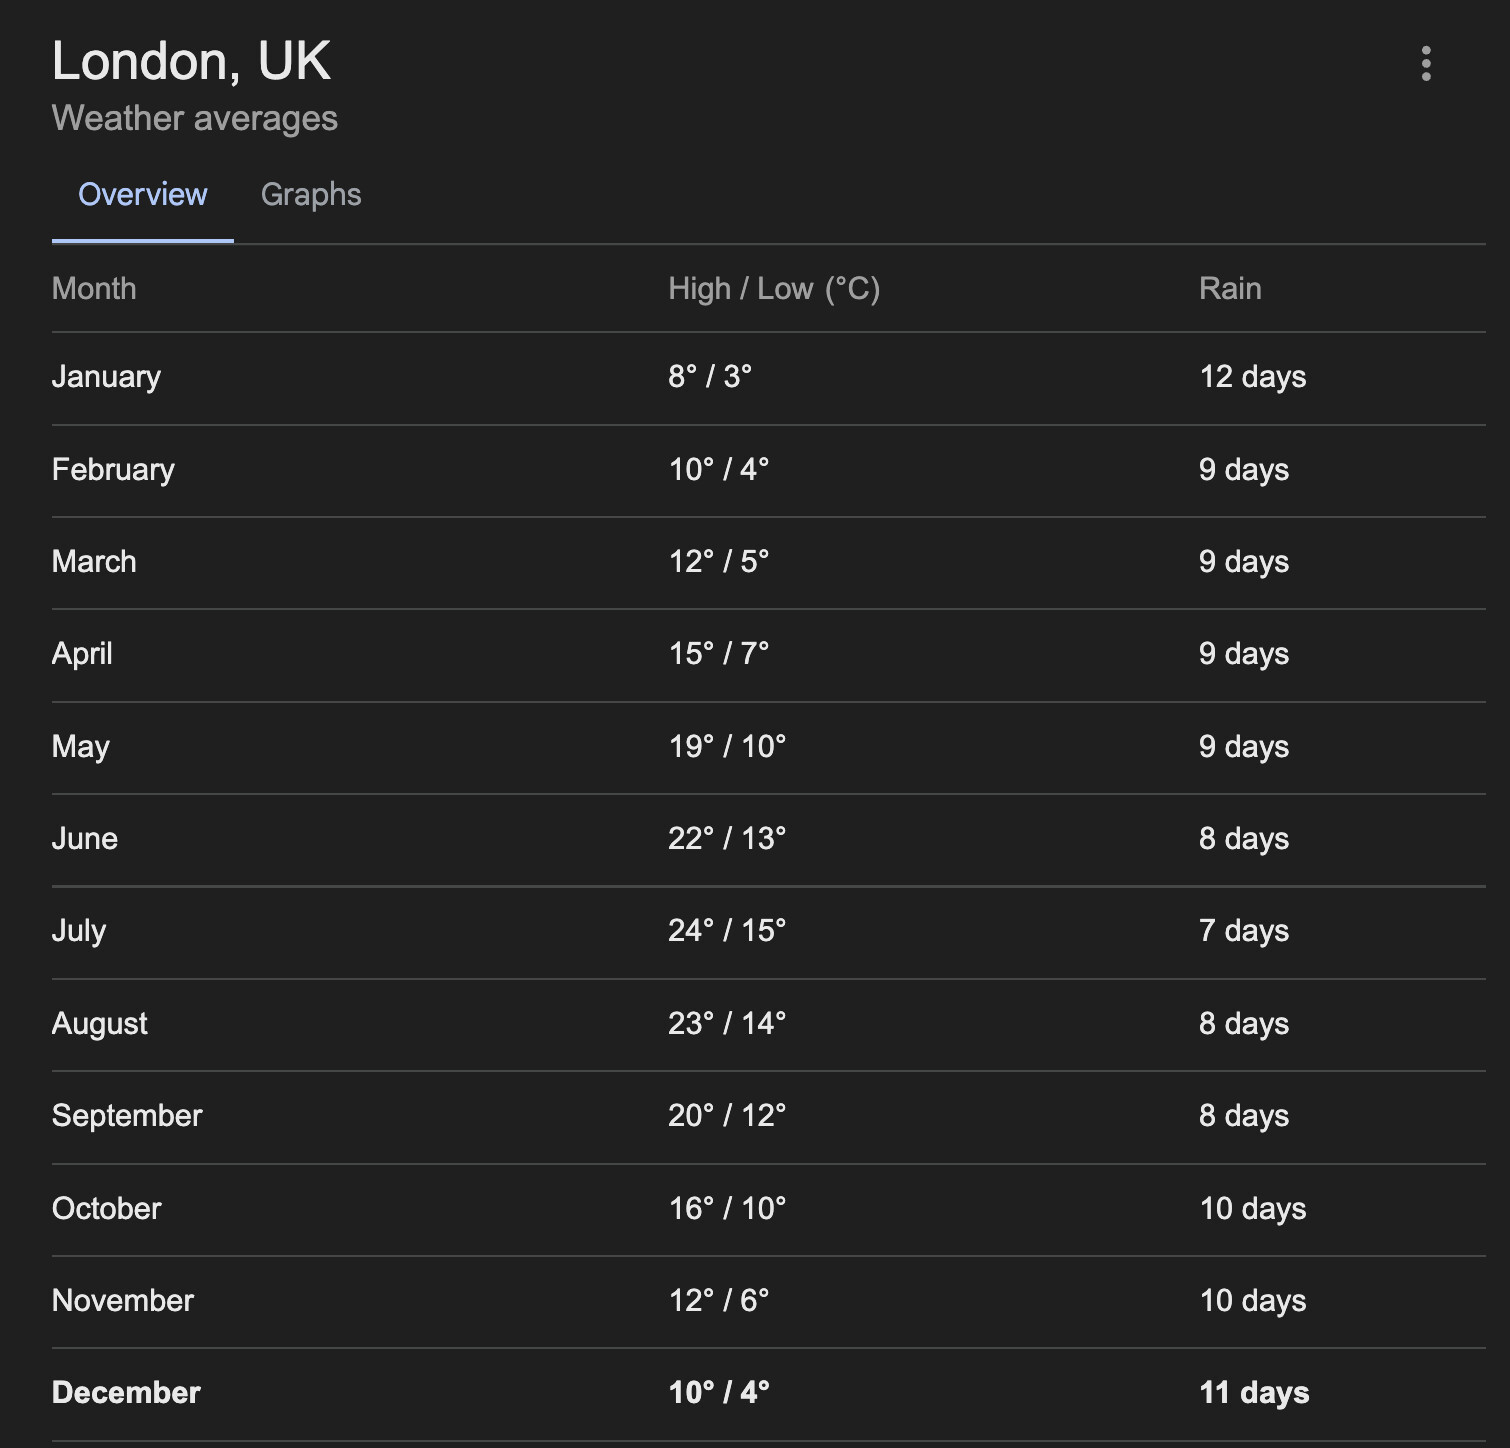The width and height of the screenshot is (1510, 1448).
Task: Click the London, UK heading
Action: tap(191, 61)
